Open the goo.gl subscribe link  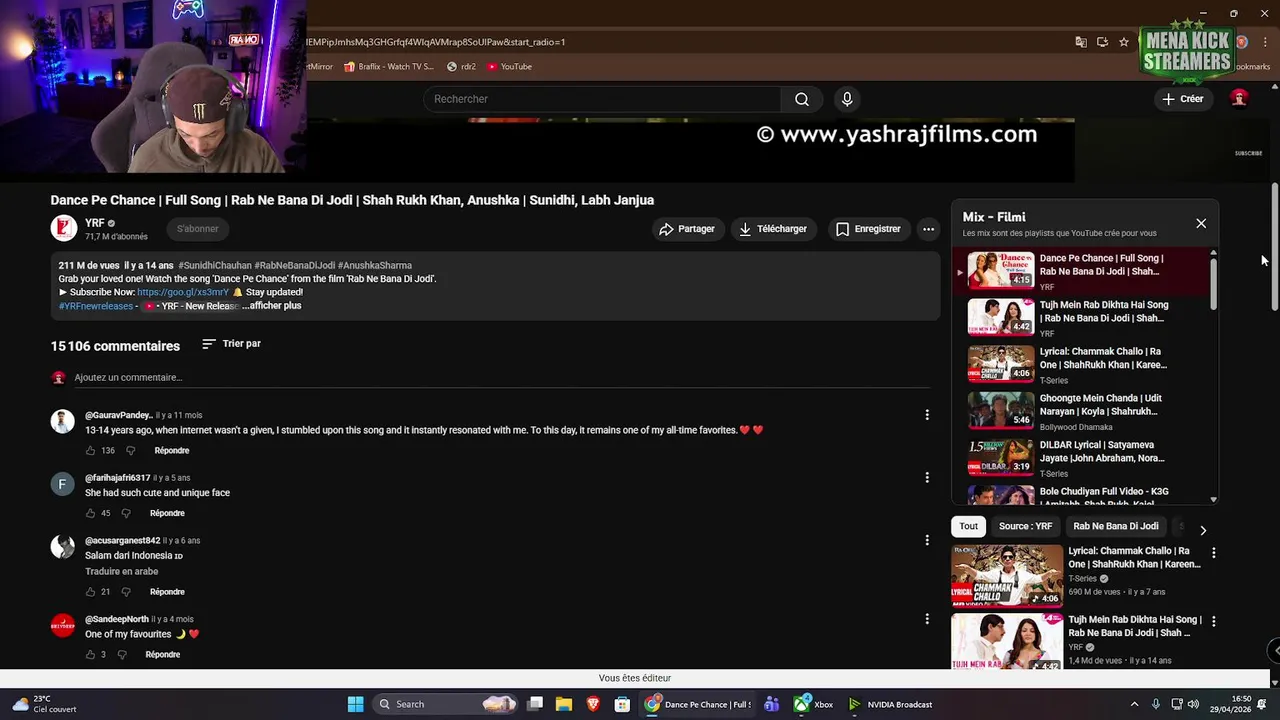tap(183, 292)
